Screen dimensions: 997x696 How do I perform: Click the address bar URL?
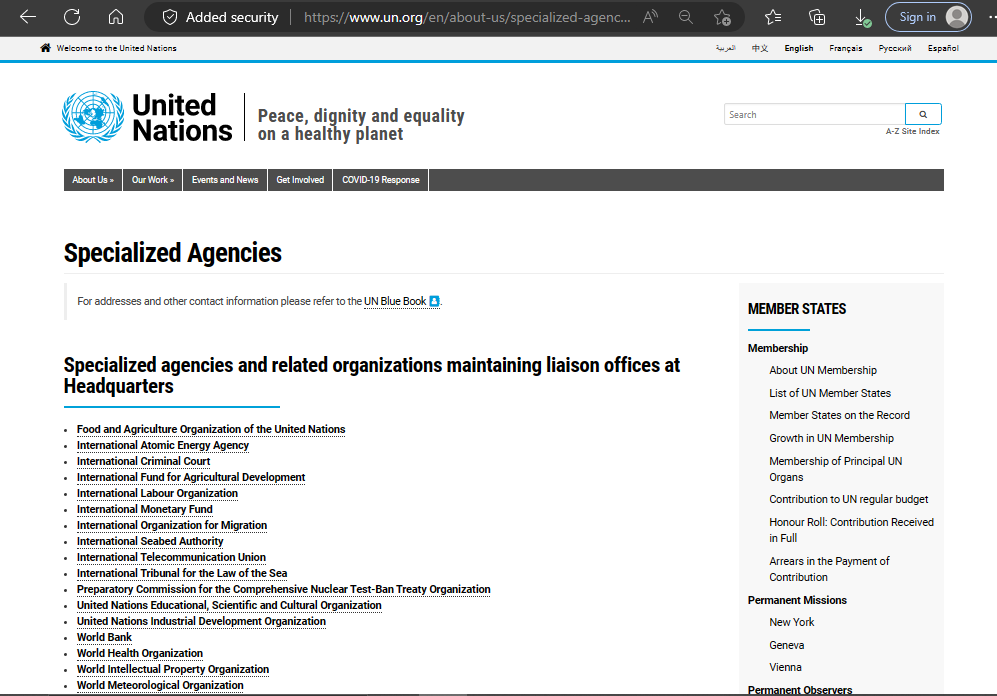pos(467,17)
